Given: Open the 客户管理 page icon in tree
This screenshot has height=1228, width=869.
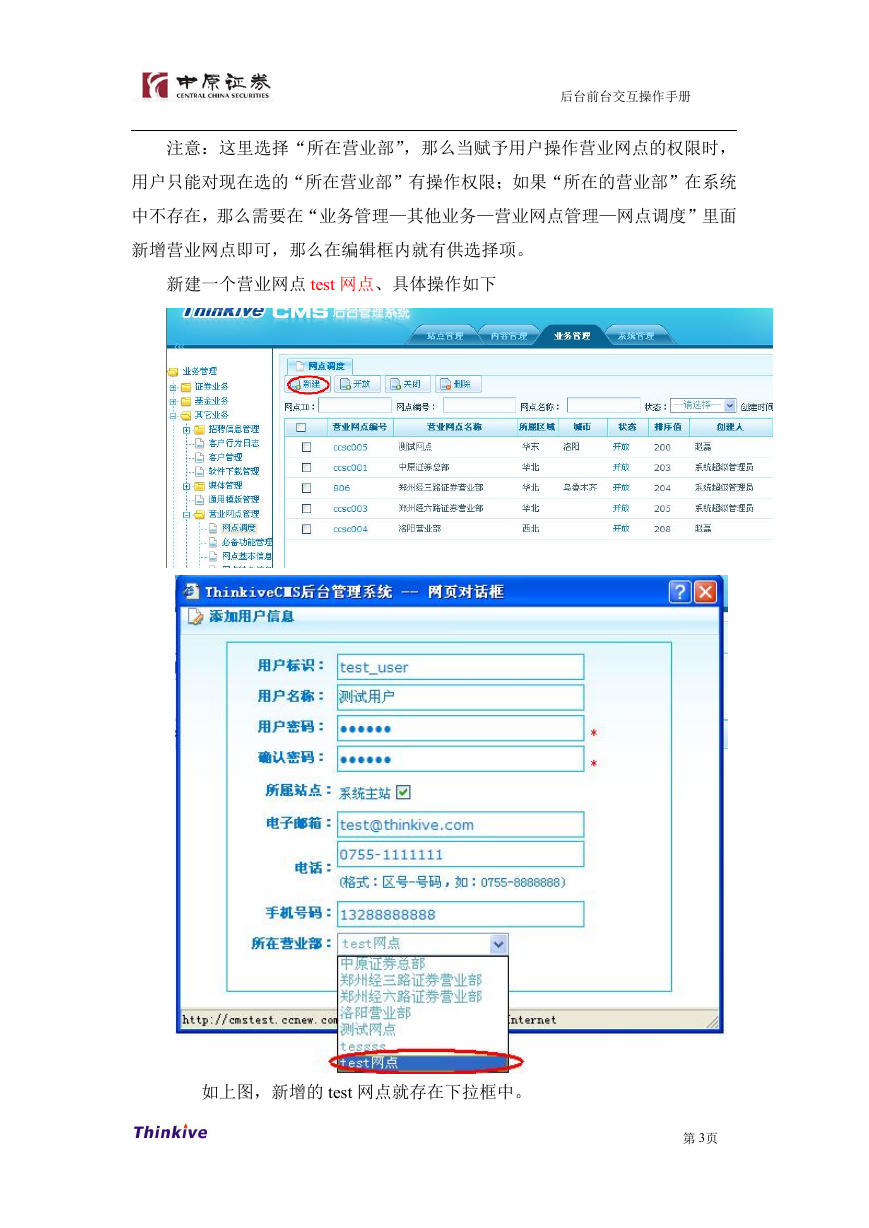Looking at the screenshot, I should 200,457.
